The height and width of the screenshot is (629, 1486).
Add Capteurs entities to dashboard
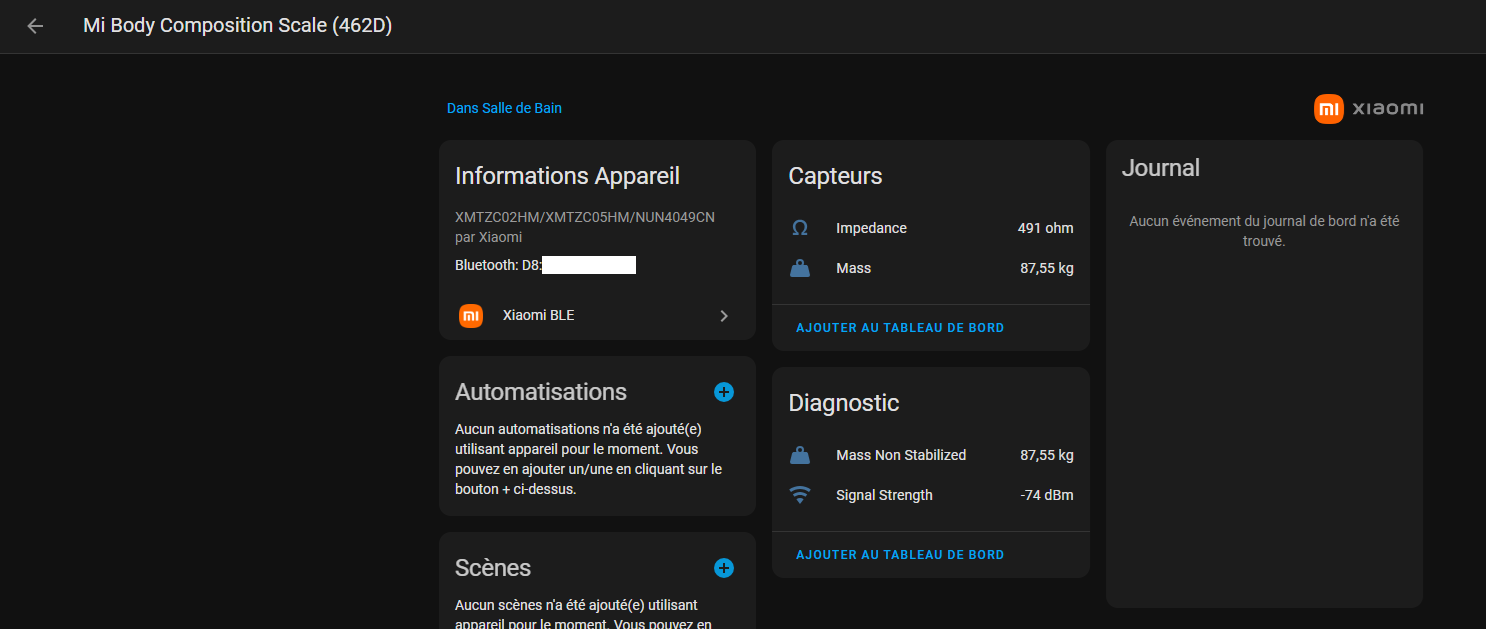click(900, 328)
